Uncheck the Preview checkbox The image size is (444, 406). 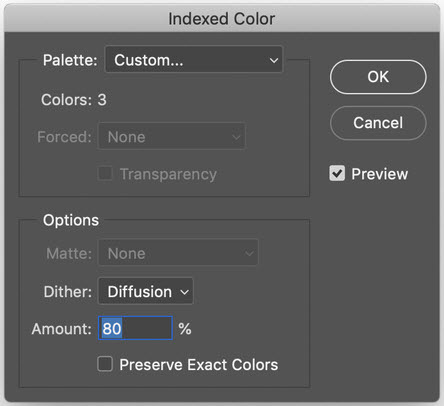(x=337, y=173)
